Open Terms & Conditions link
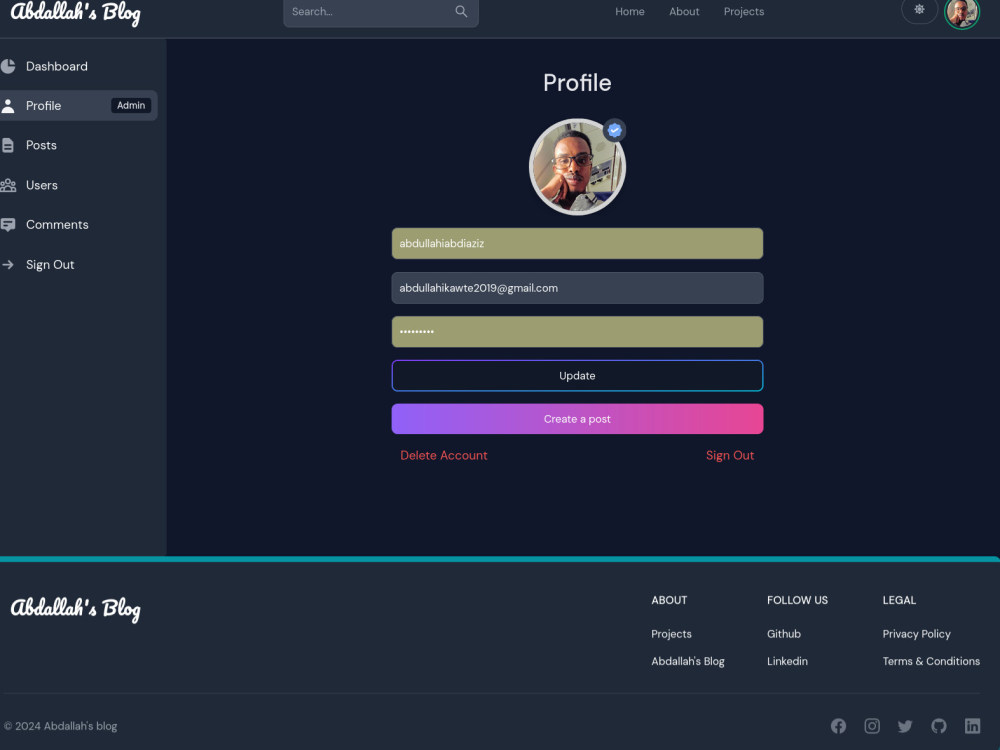 (931, 661)
